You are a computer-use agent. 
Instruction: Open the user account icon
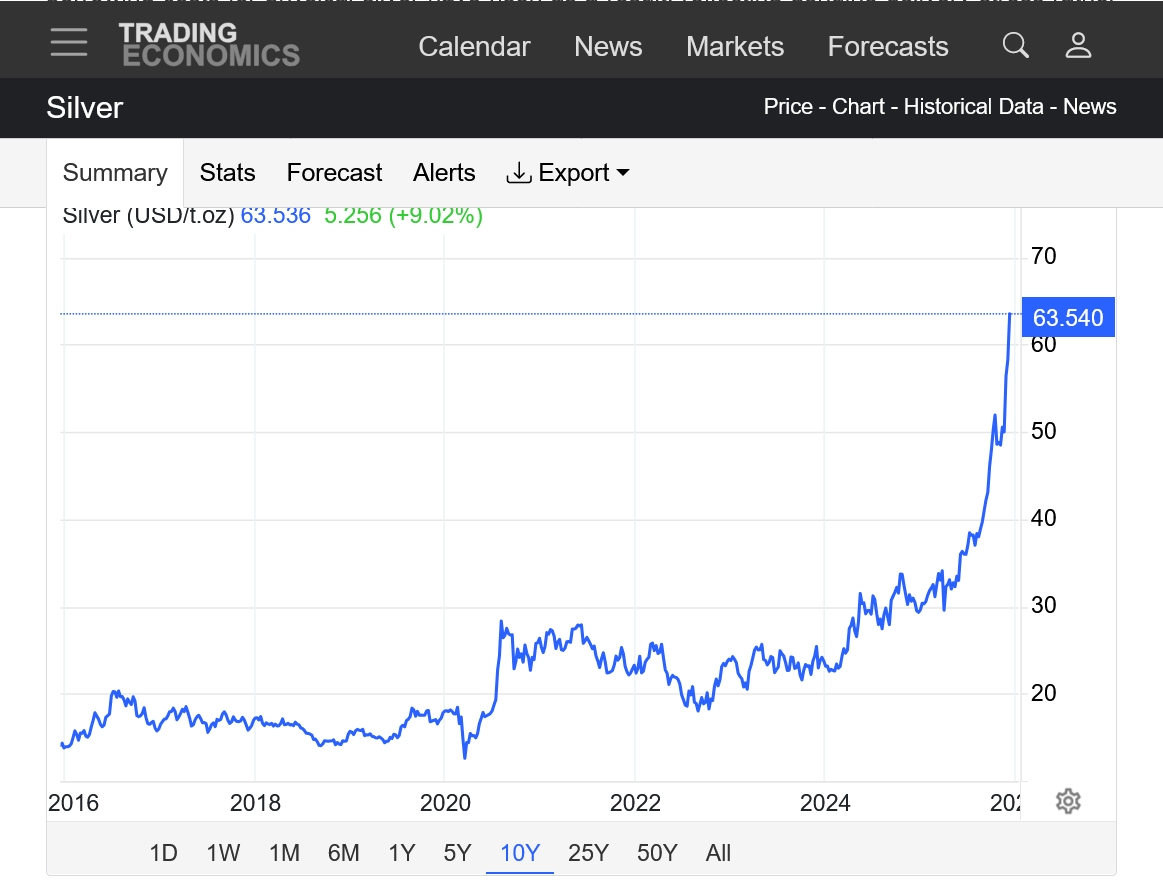point(1078,45)
